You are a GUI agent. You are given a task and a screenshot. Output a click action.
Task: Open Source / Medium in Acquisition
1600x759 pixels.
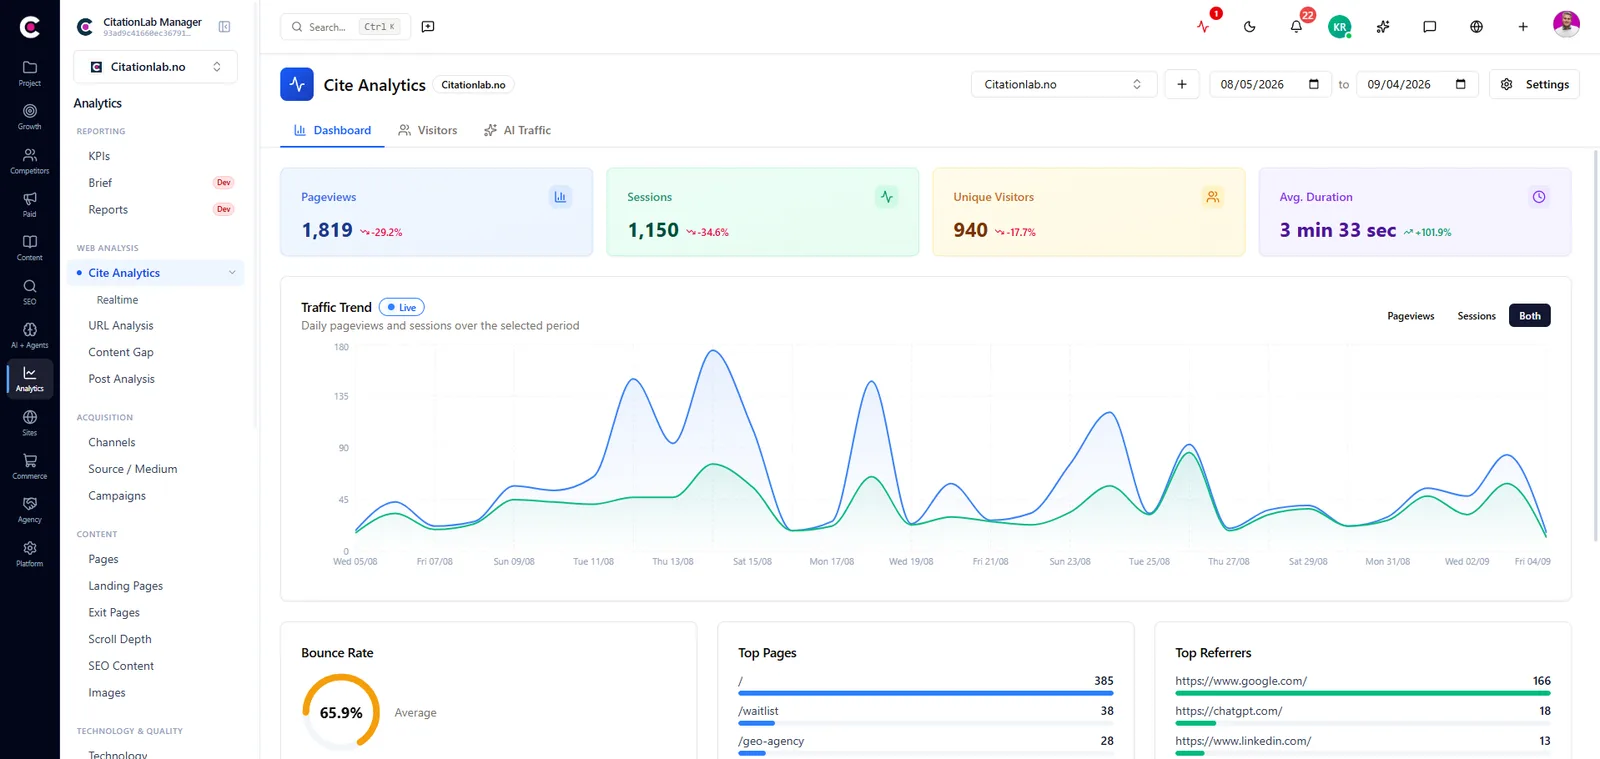[x=132, y=469]
